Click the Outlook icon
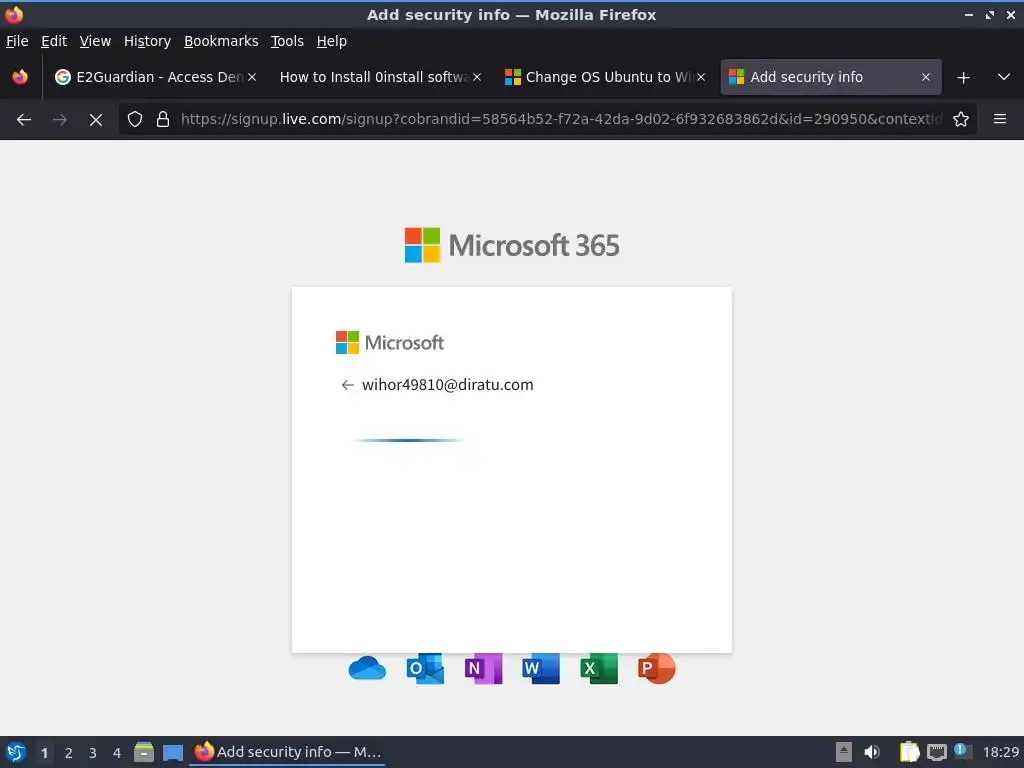The height and width of the screenshot is (768, 1024). 425,668
